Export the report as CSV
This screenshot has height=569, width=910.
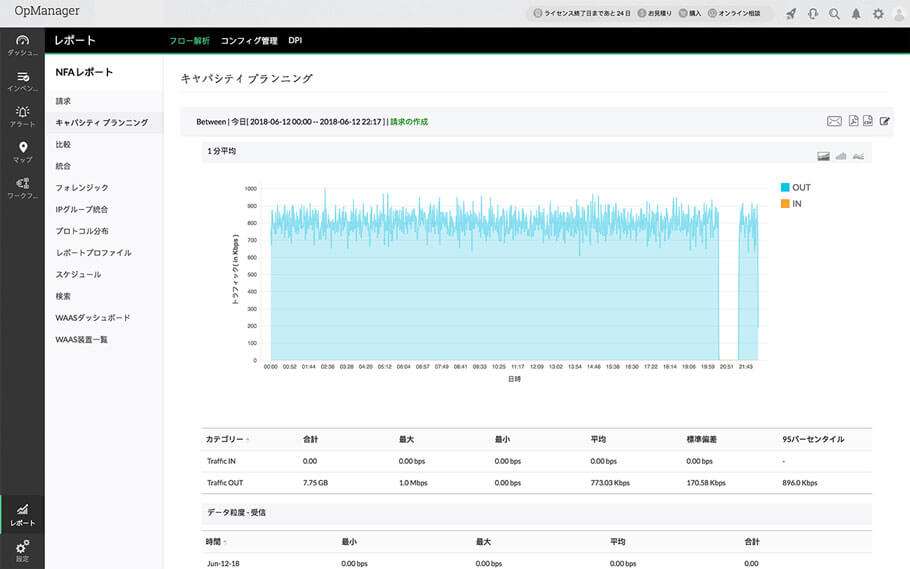(x=868, y=121)
